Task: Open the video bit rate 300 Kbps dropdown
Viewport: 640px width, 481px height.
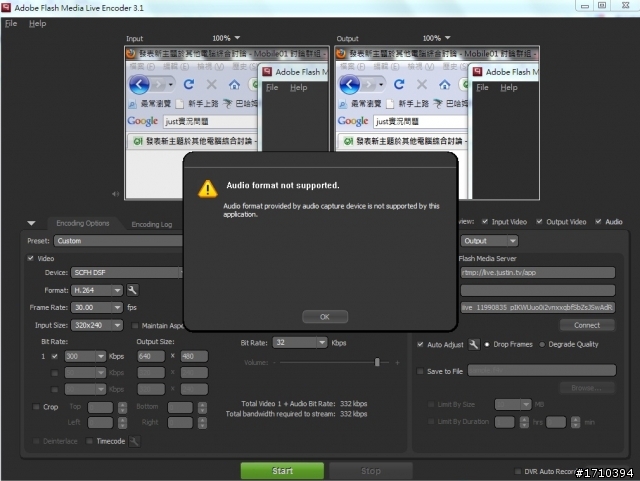Action: click(x=85, y=356)
